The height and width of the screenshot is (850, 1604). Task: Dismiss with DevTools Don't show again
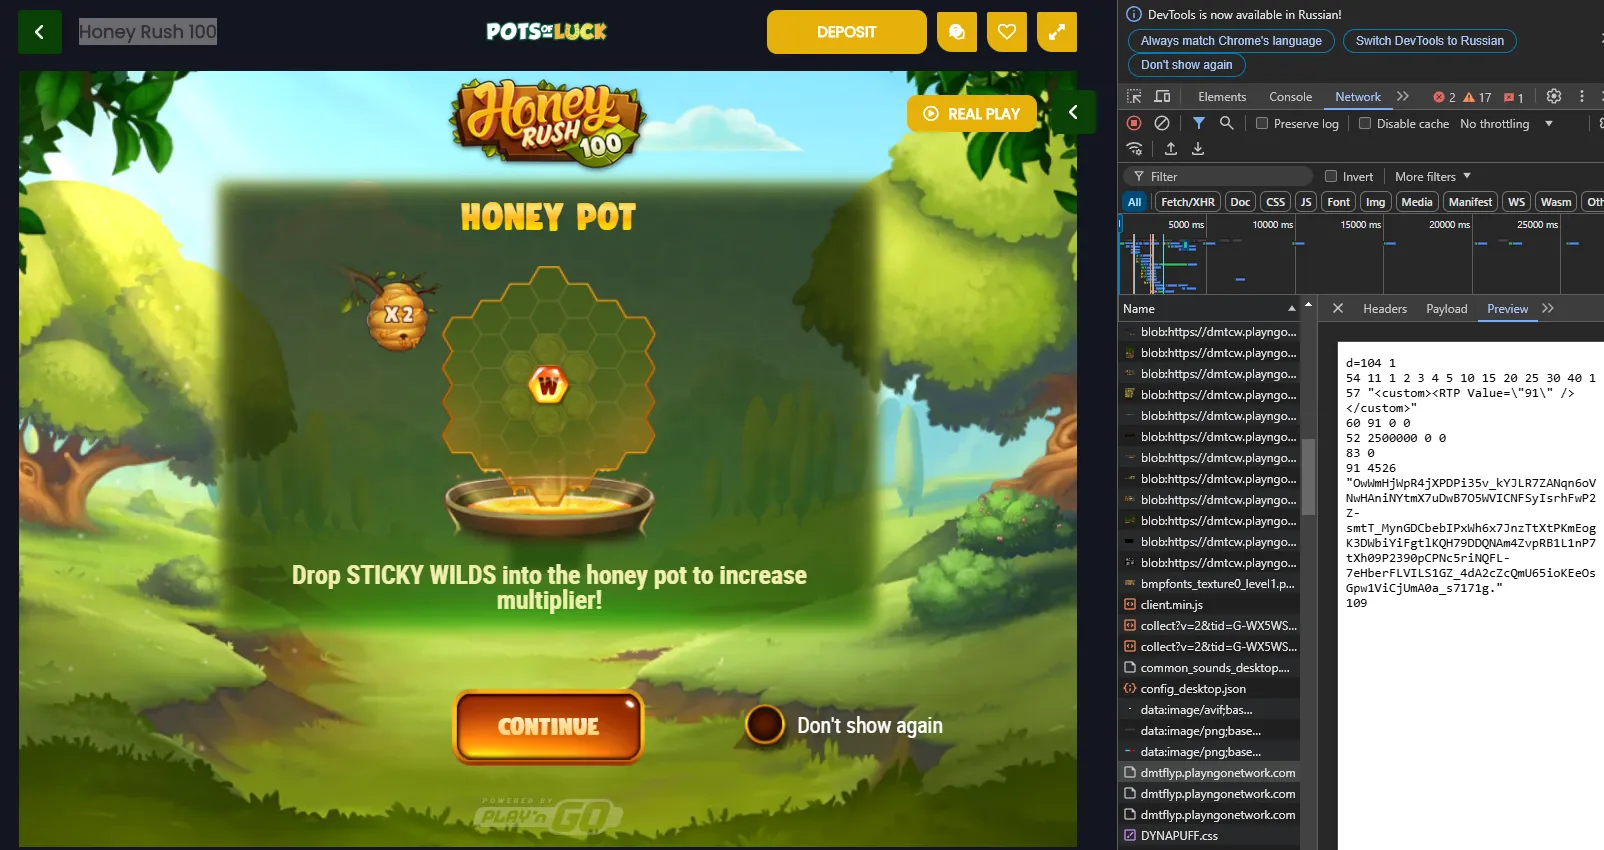click(1187, 65)
